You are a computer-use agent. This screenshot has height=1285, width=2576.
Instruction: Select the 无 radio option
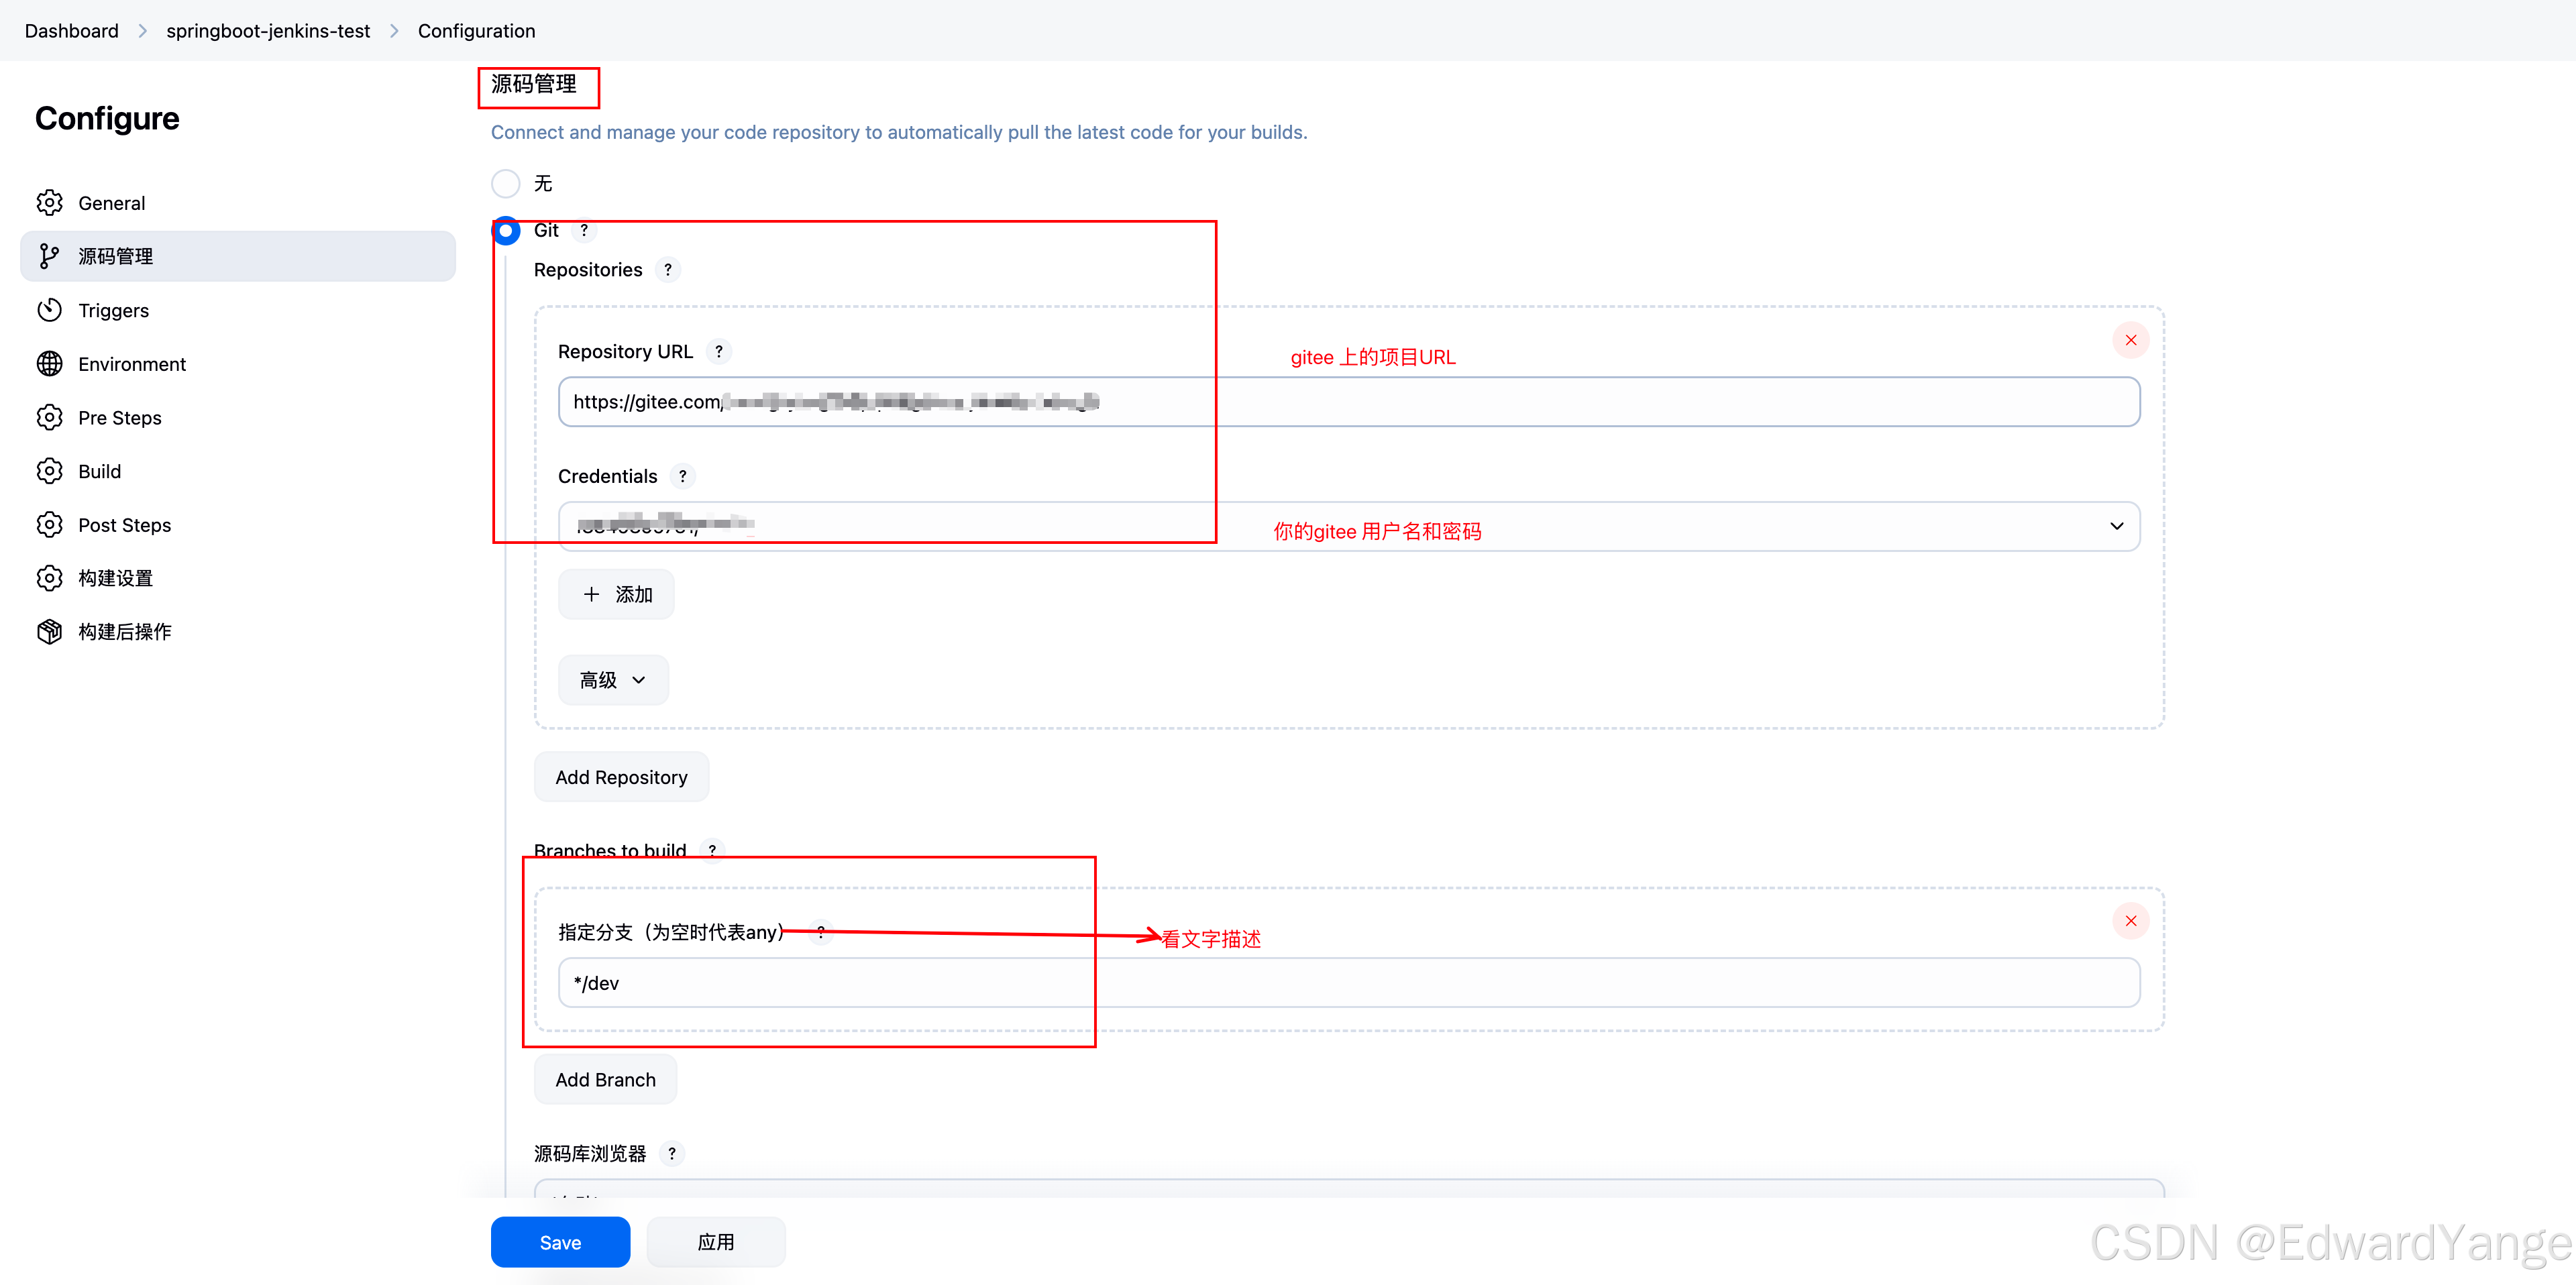[x=506, y=183]
